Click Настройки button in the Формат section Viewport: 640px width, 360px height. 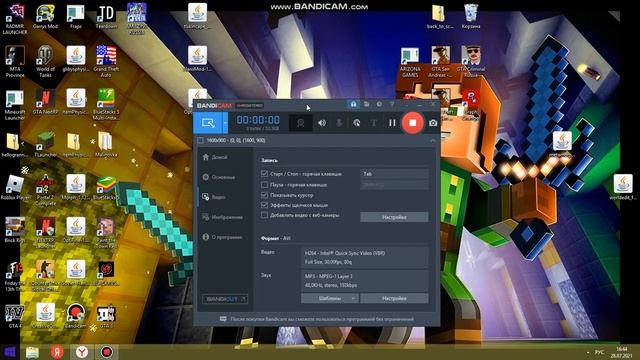[x=394, y=298]
